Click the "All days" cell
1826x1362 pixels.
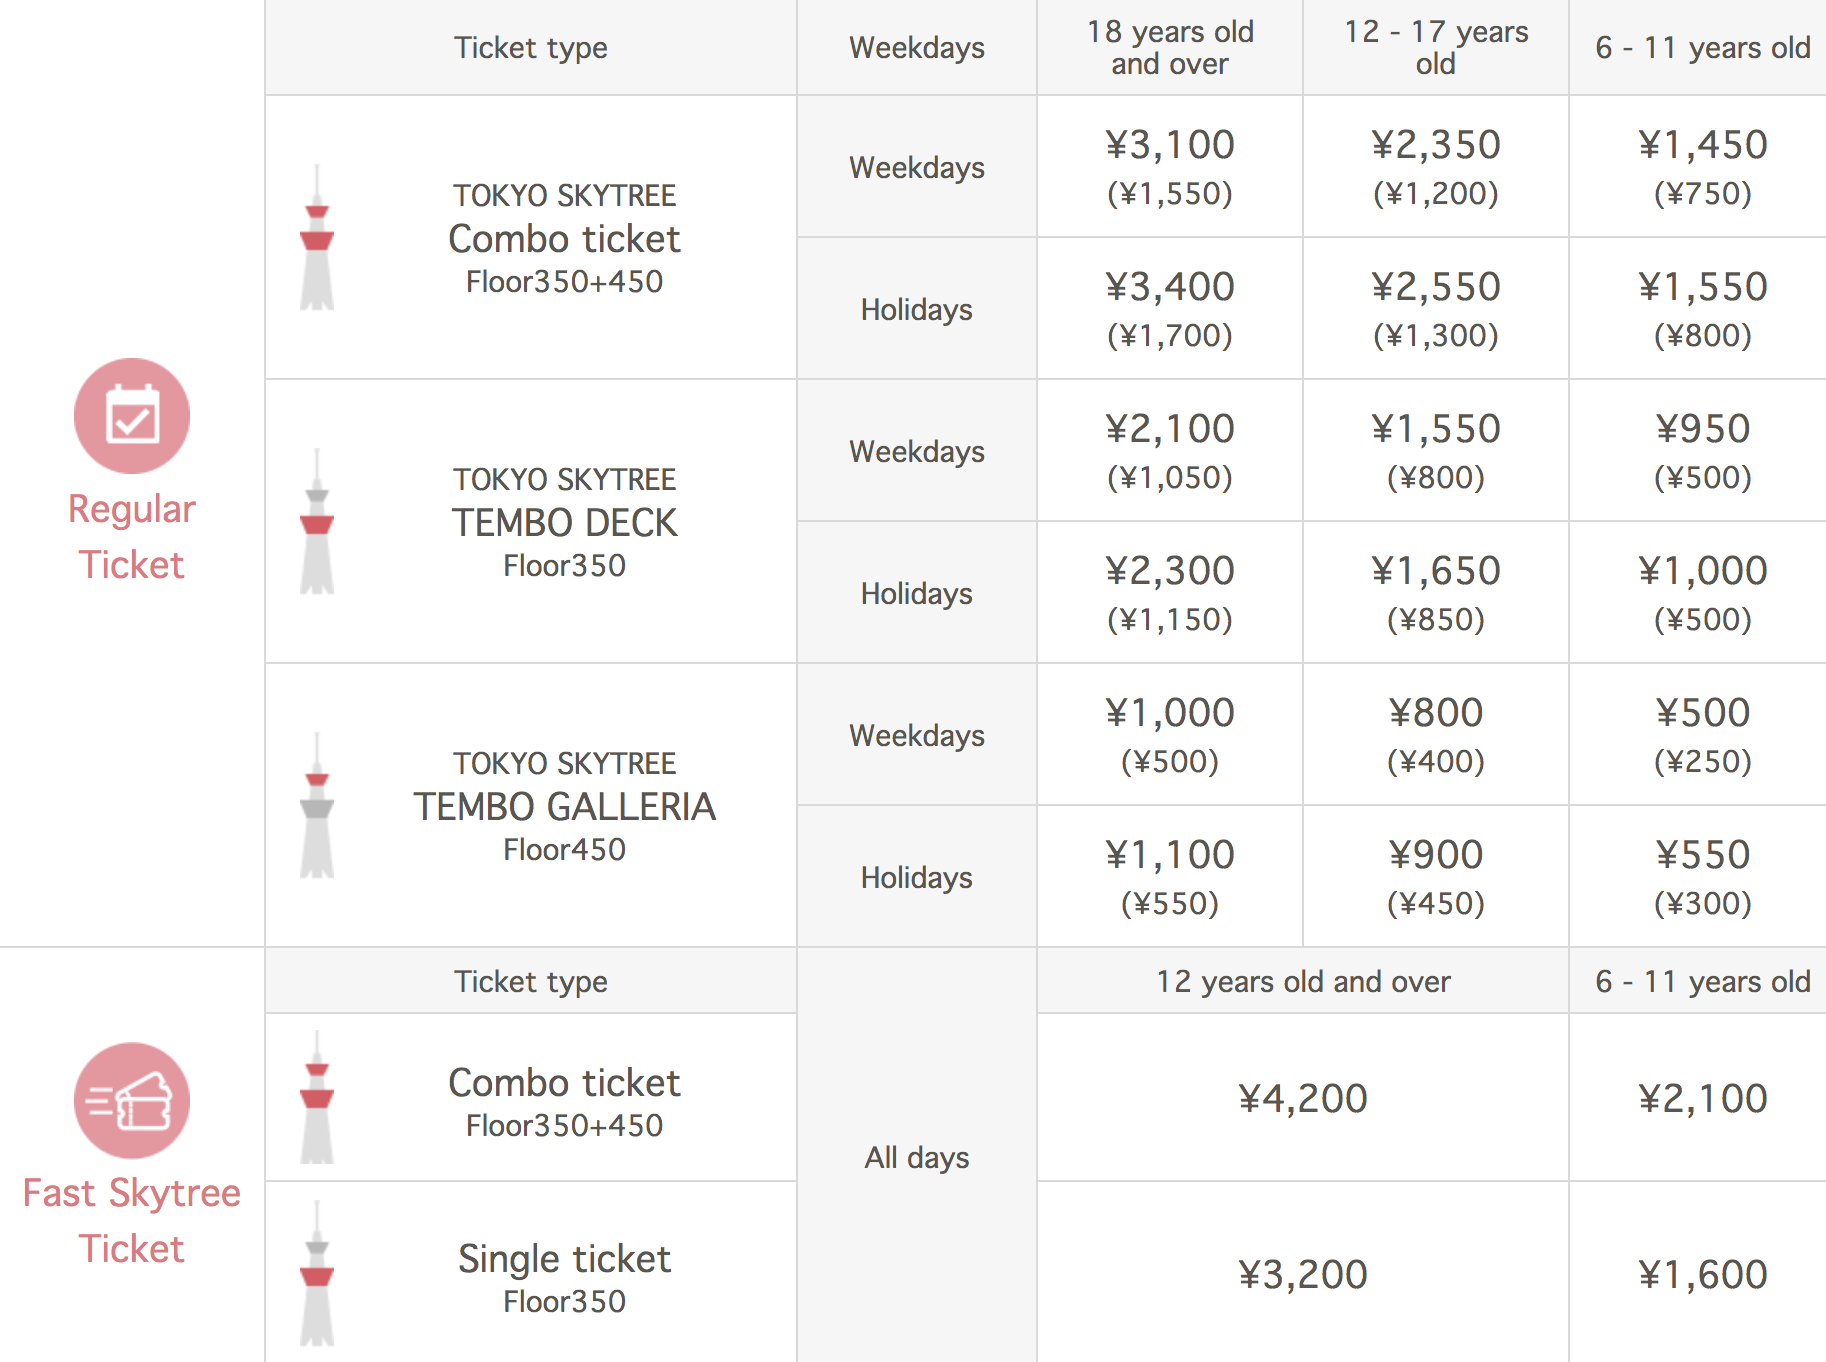tap(917, 1158)
